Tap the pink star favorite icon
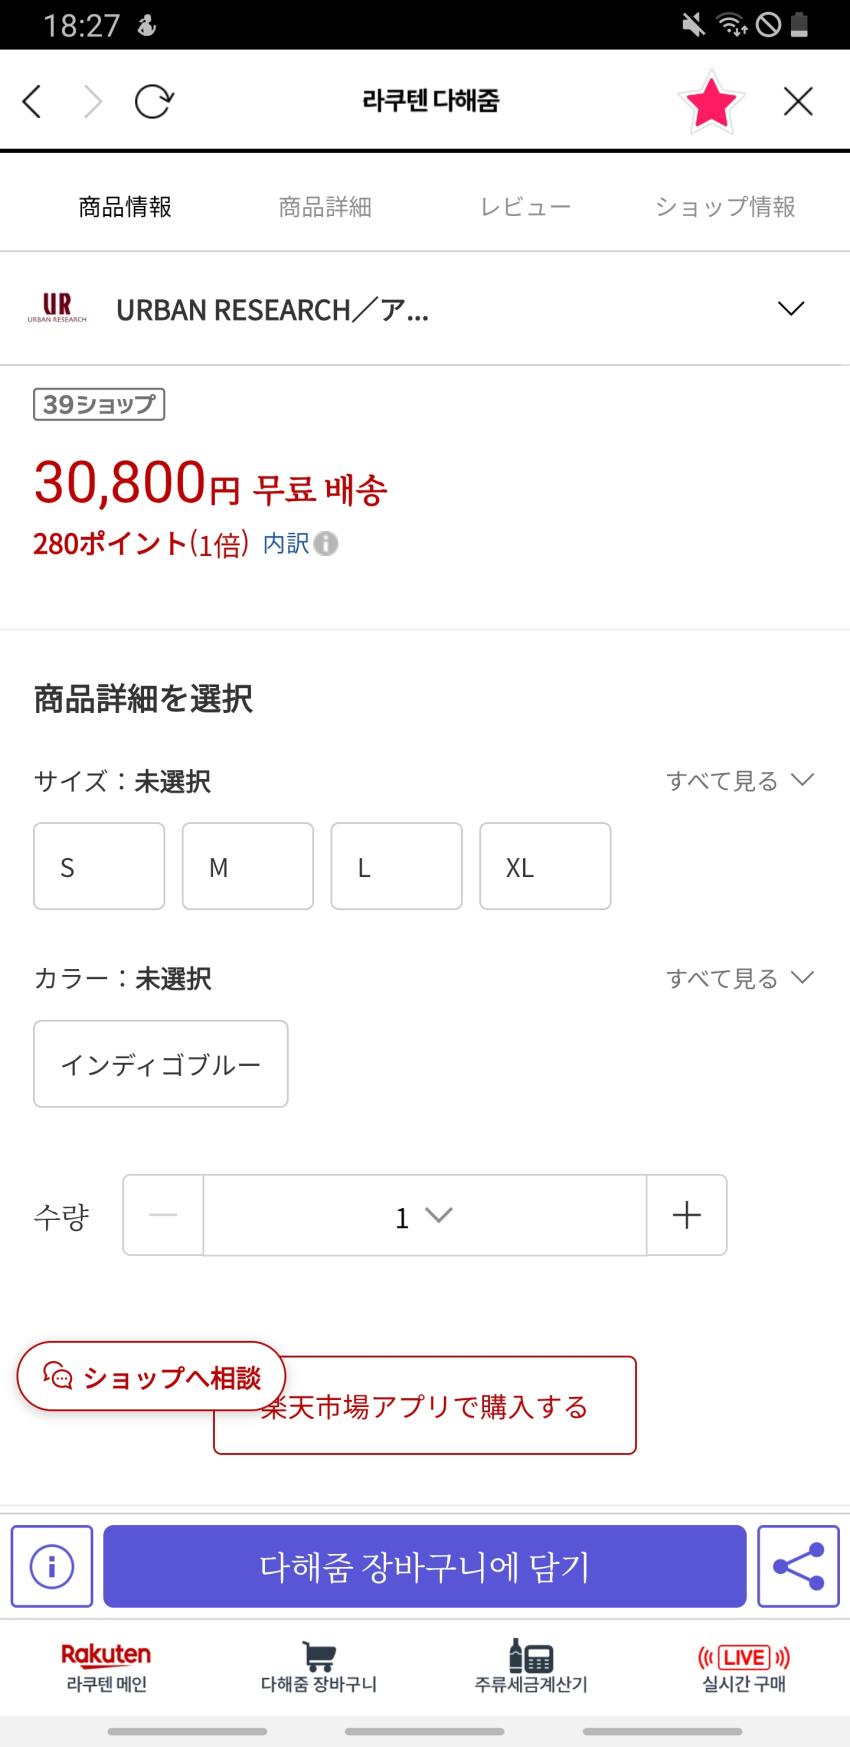The height and width of the screenshot is (1747, 850). (710, 101)
